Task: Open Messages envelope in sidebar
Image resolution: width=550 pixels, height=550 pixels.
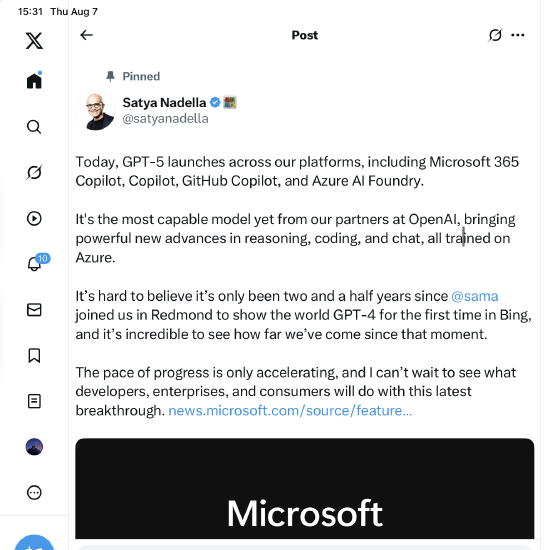Action: click(34, 310)
